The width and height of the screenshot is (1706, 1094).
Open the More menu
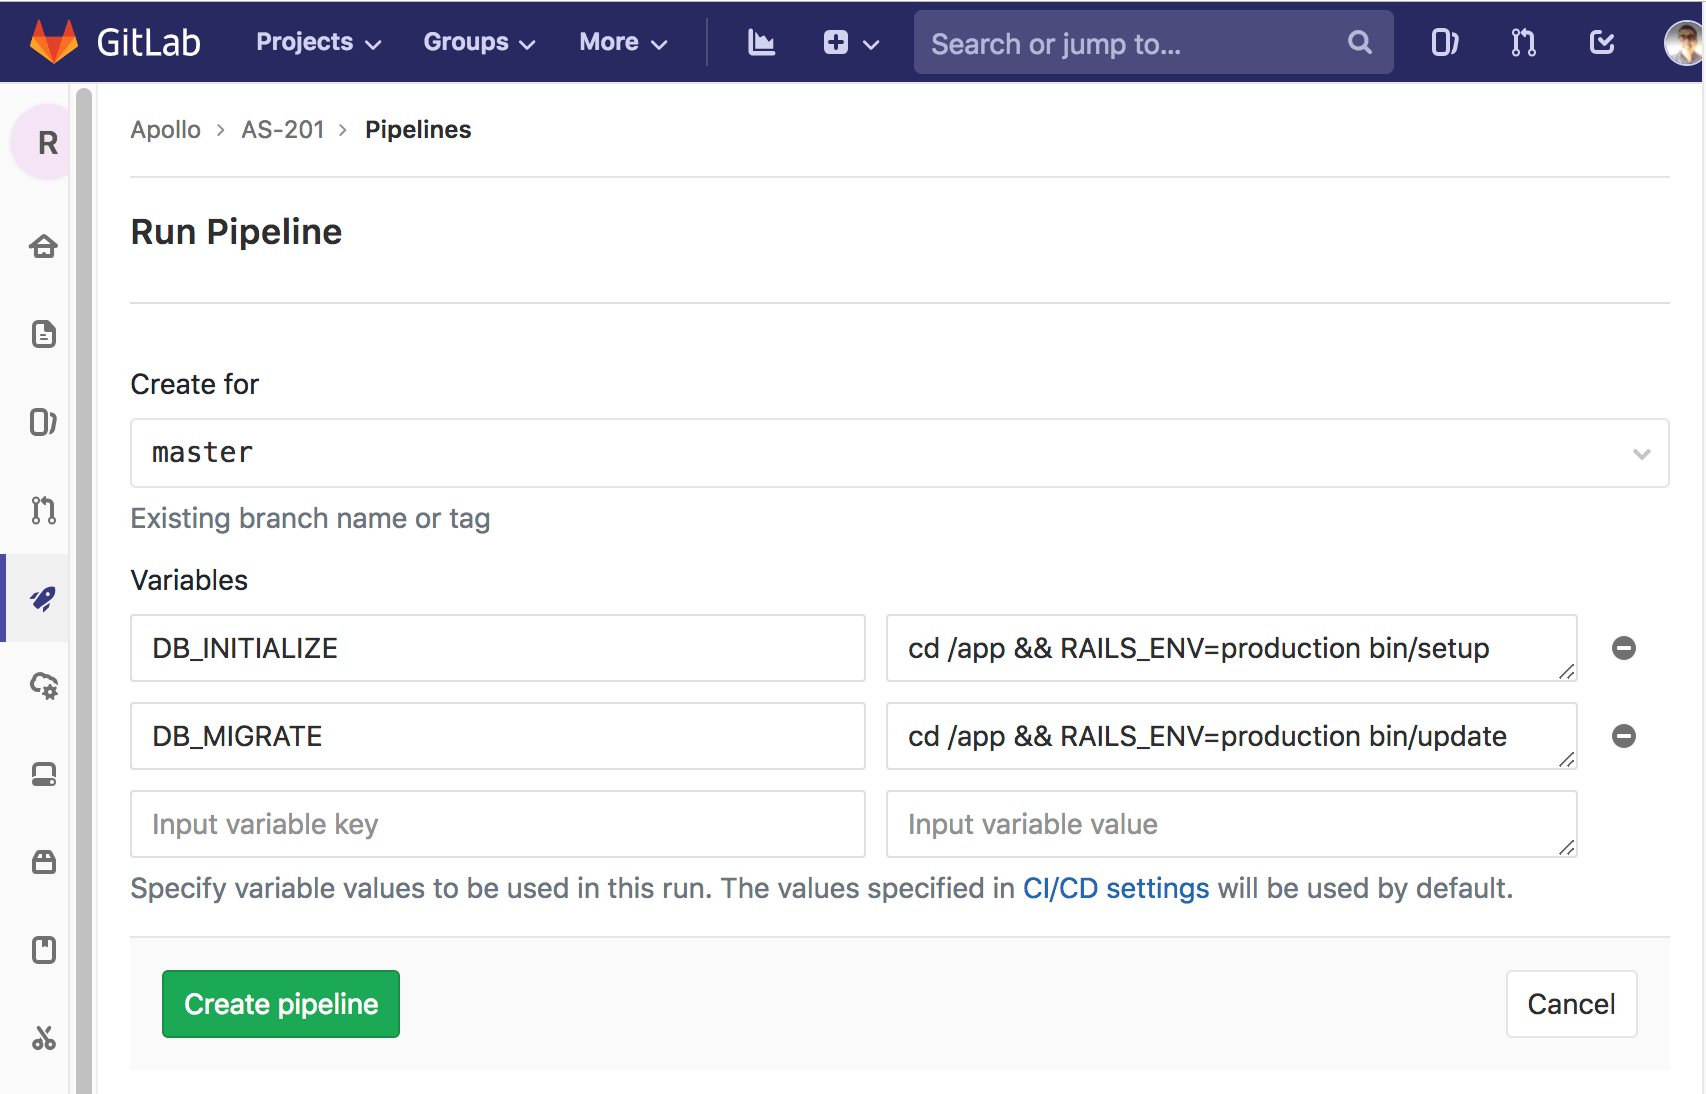(621, 42)
